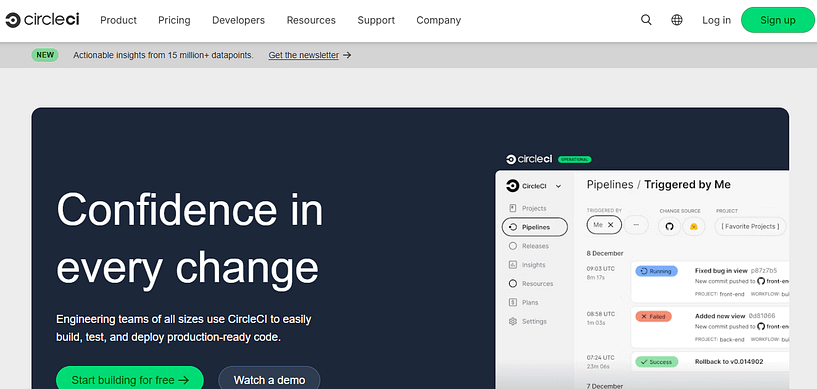
Task: Click the green Sign up button
Action: pos(777,20)
